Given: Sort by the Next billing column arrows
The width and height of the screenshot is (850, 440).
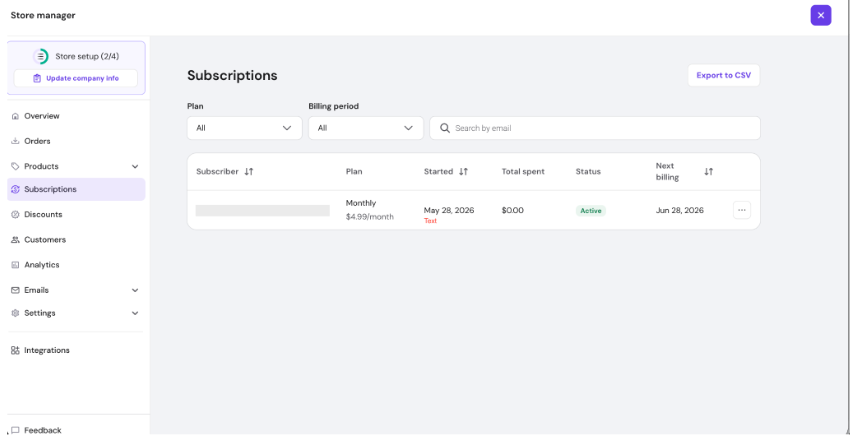Looking at the screenshot, I should (x=709, y=171).
